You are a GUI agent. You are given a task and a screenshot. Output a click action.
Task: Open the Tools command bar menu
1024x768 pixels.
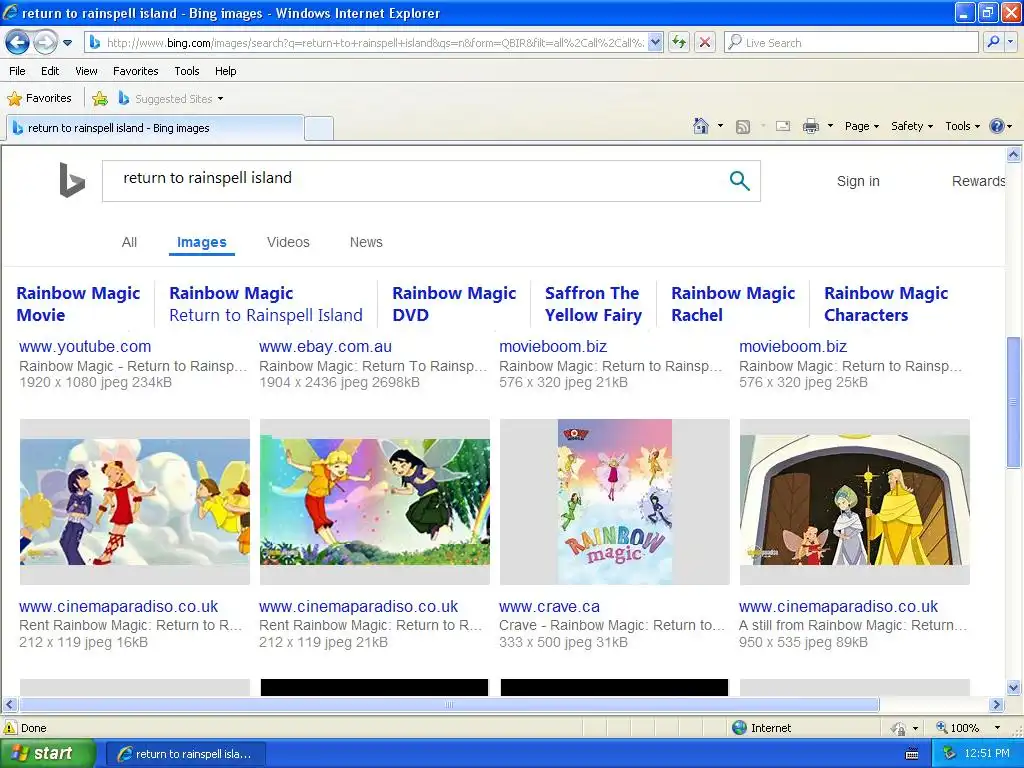coord(962,126)
